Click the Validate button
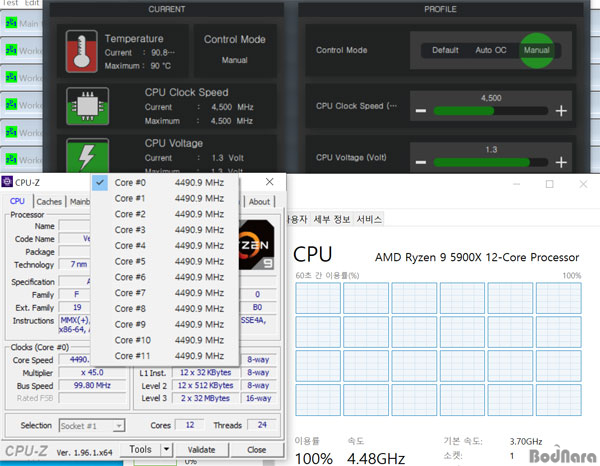The height and width of the screenshot is (466, 600). point(201,450)
